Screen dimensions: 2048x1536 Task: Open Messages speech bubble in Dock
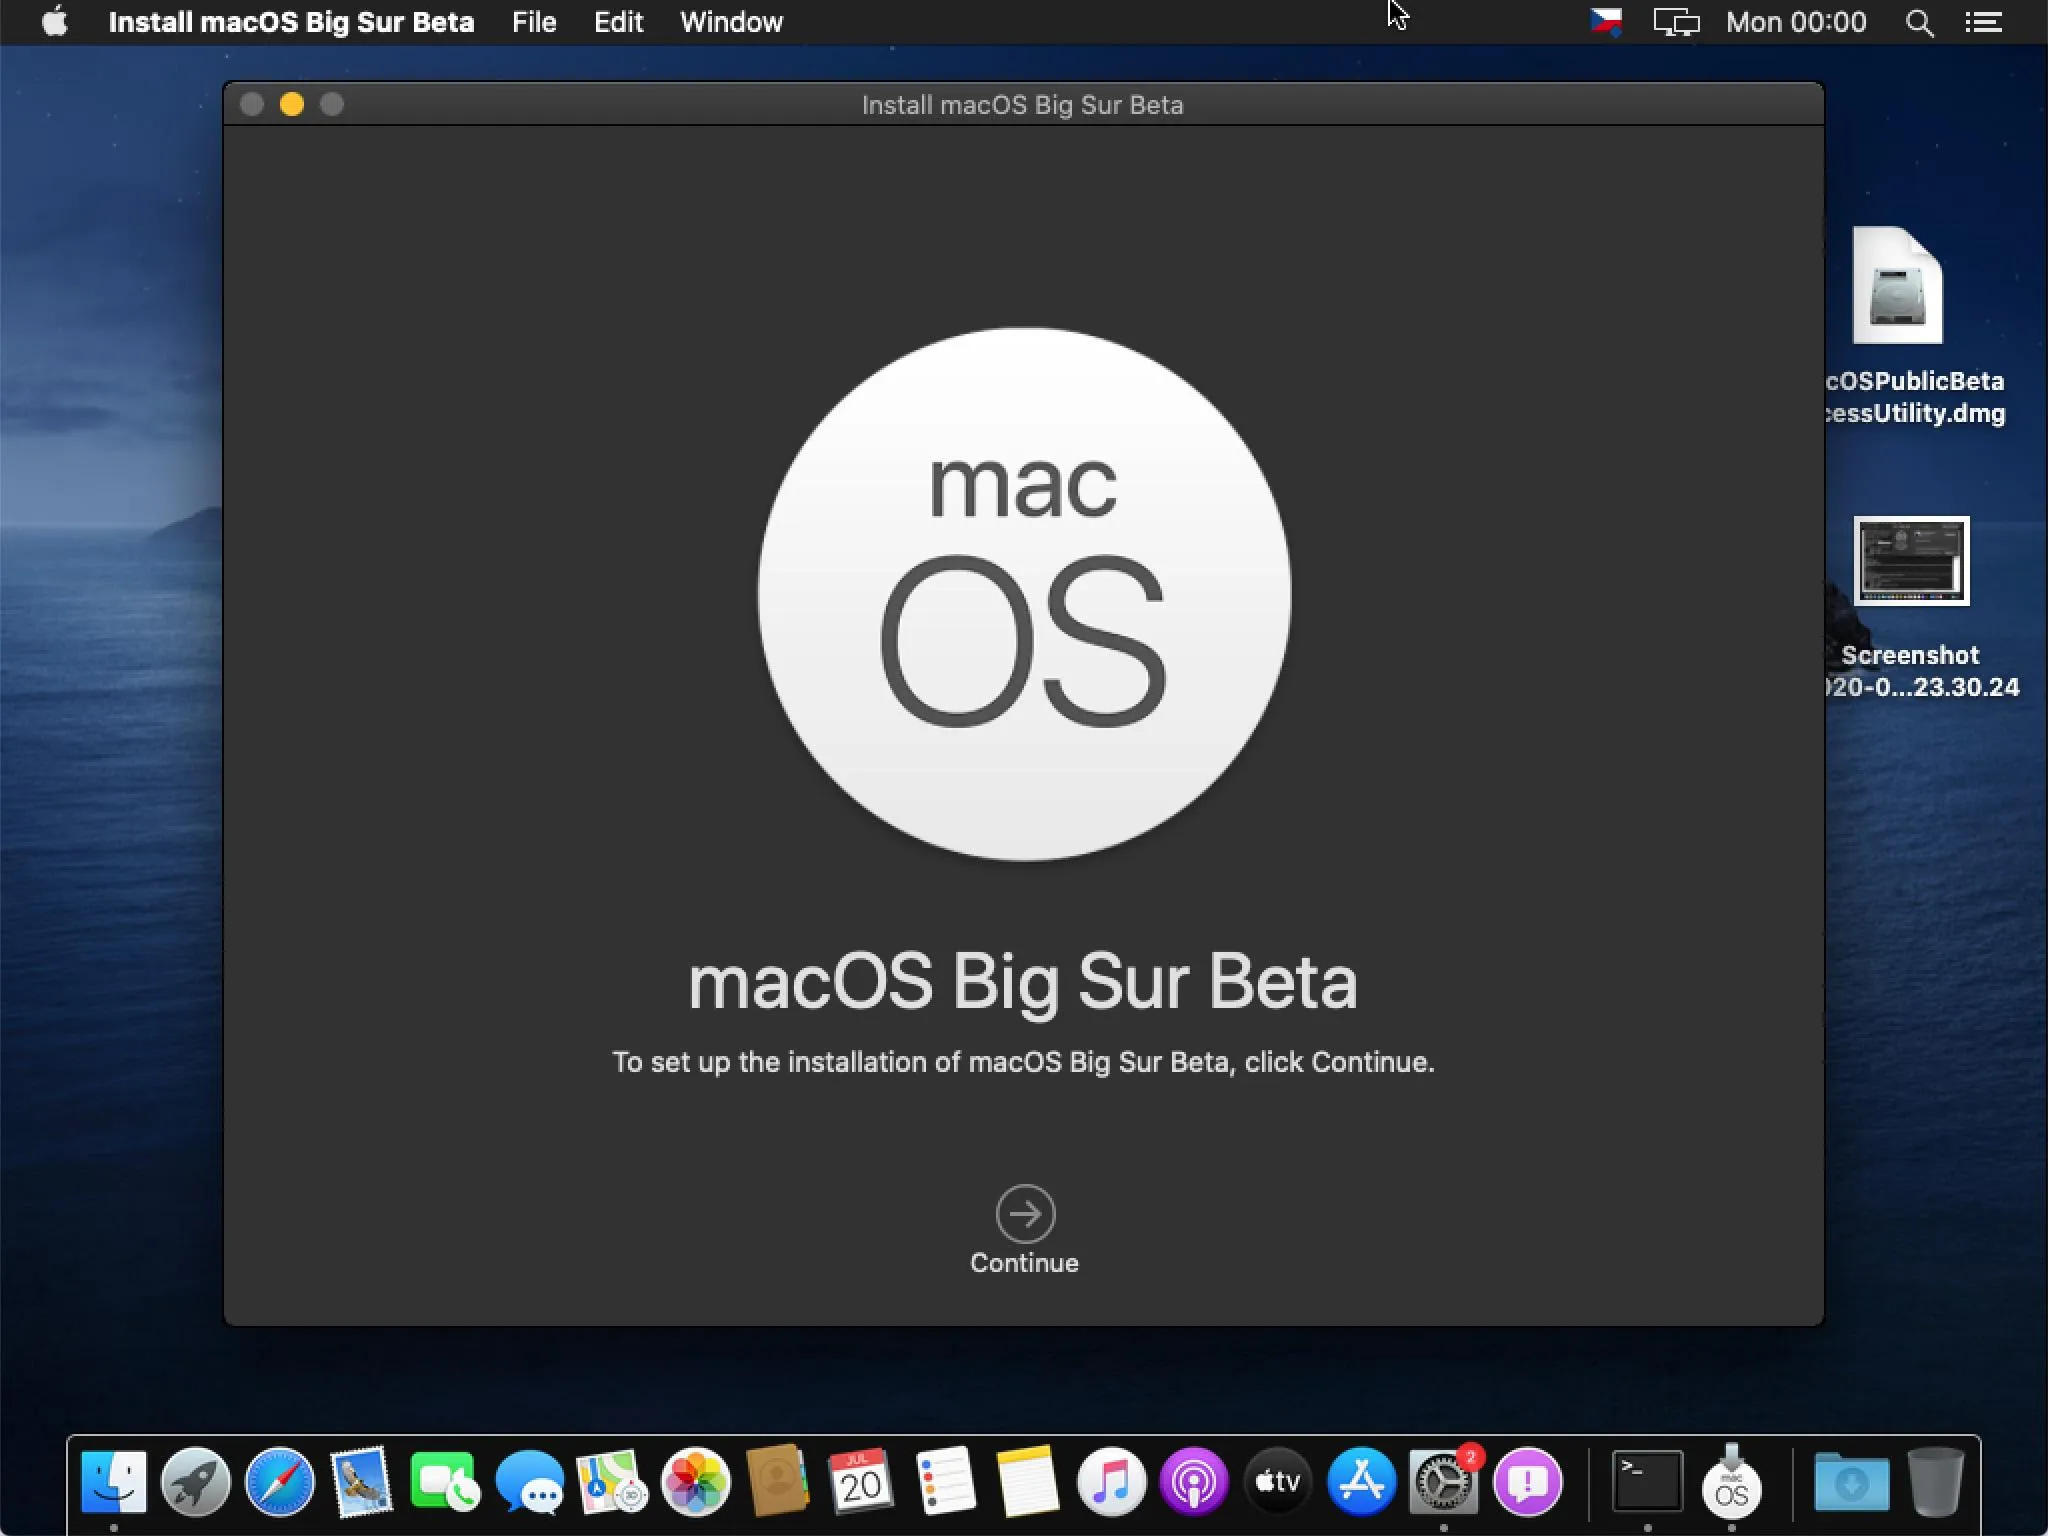tap(529, 1481)
